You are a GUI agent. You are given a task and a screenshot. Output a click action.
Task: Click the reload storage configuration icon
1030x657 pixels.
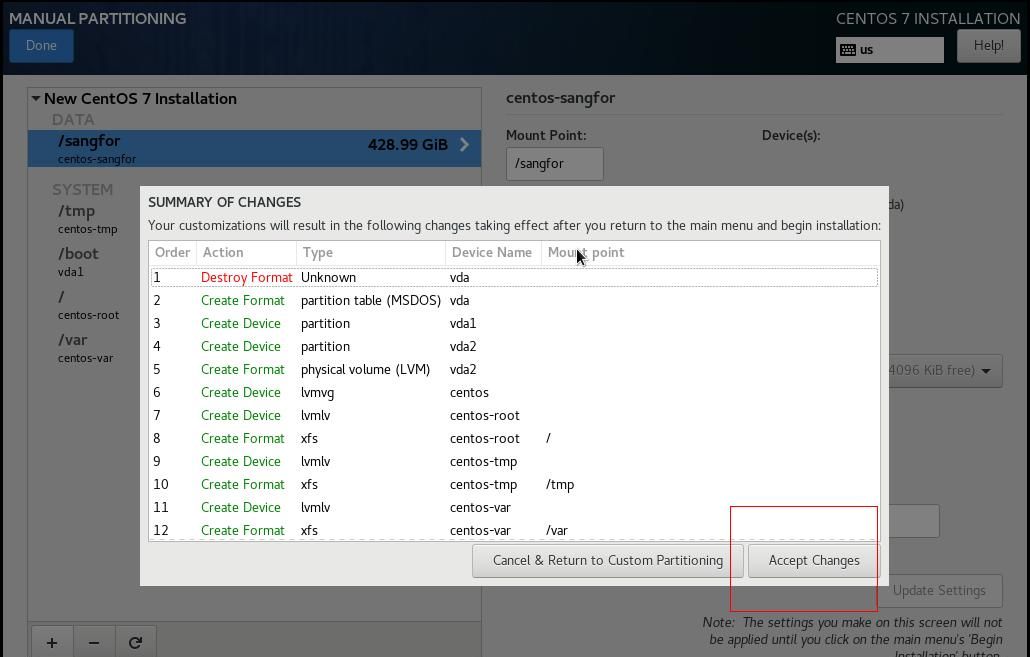[x=135, y=642]
